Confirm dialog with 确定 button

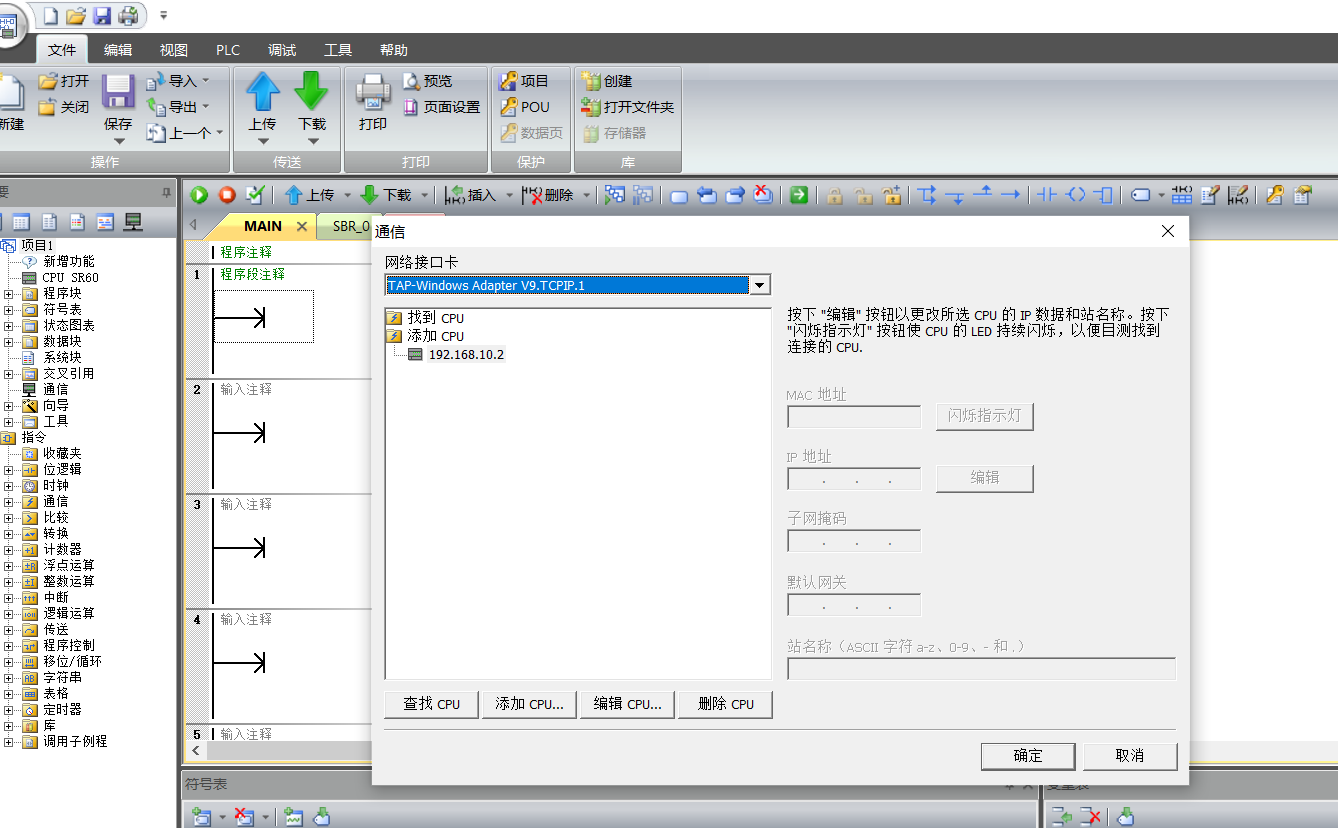pyautogui.click(x=1028, y=756)
